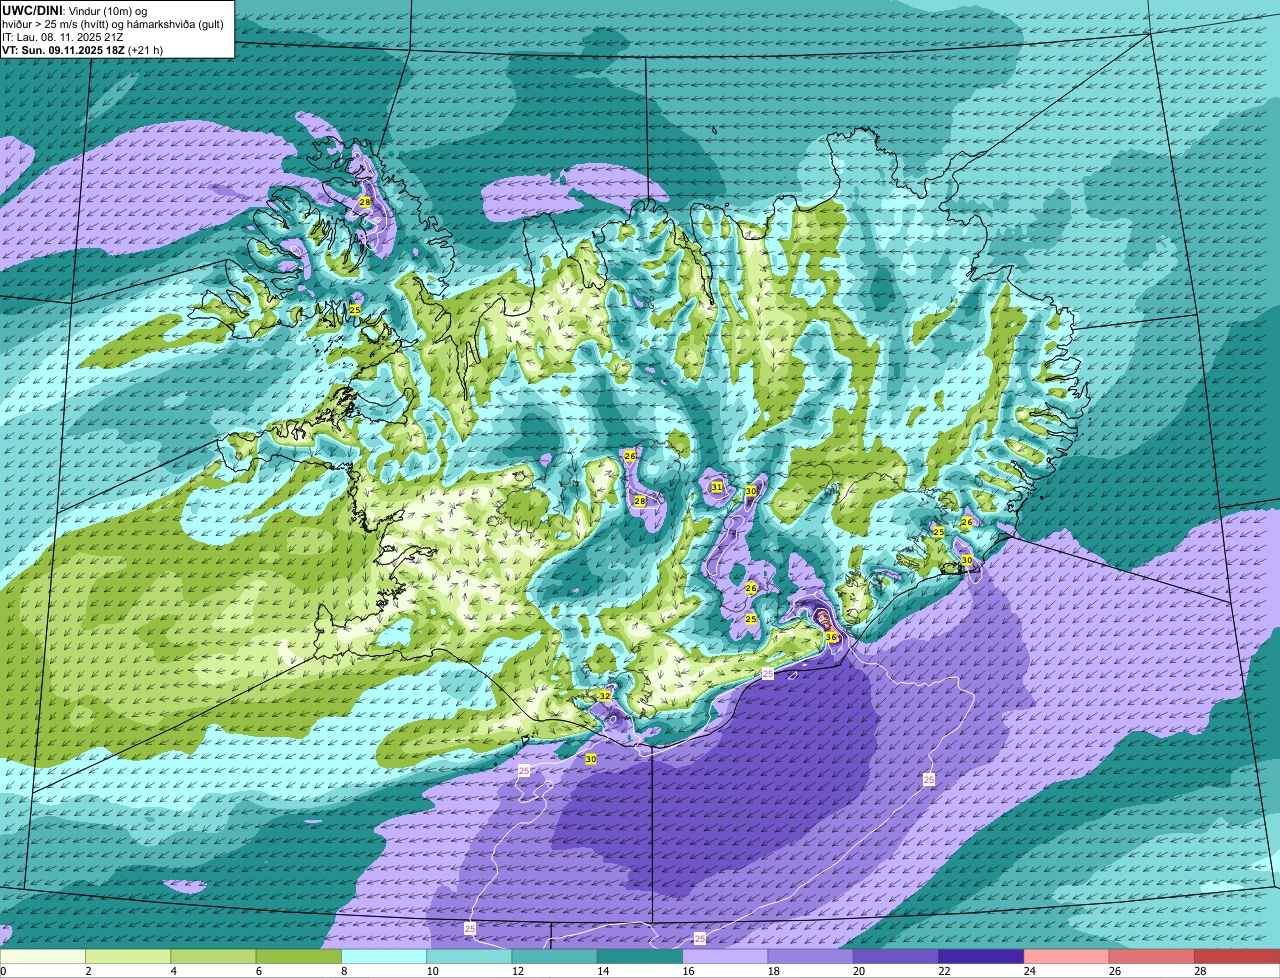Click the 'IT: Lau. 08. 11. 2025 21Z' line
Viewport: 1280px width, 978px height.
click(x=63, y=37)
